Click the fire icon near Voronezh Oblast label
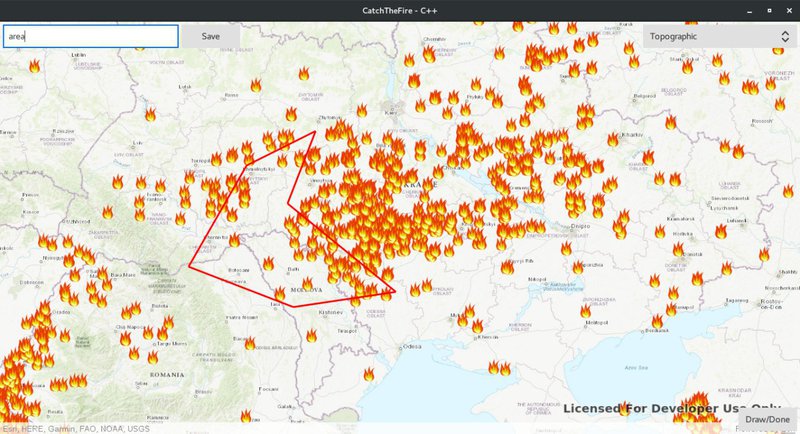The height and width of the screenshot is (434, 800). 770,84
